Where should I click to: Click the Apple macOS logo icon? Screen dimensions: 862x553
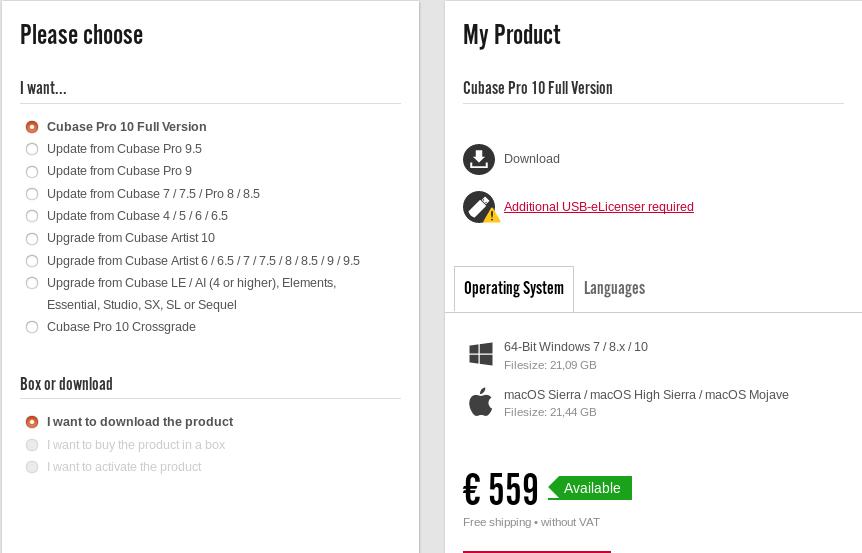[x=481, y=401]
